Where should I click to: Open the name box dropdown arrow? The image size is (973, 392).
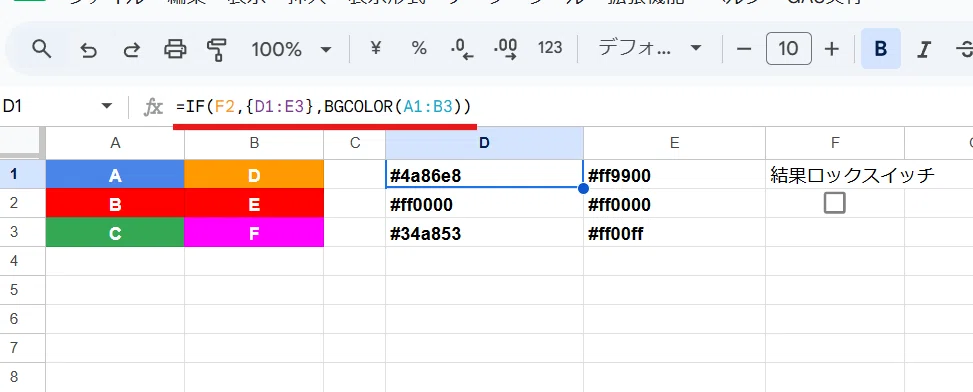pos(107,106)
